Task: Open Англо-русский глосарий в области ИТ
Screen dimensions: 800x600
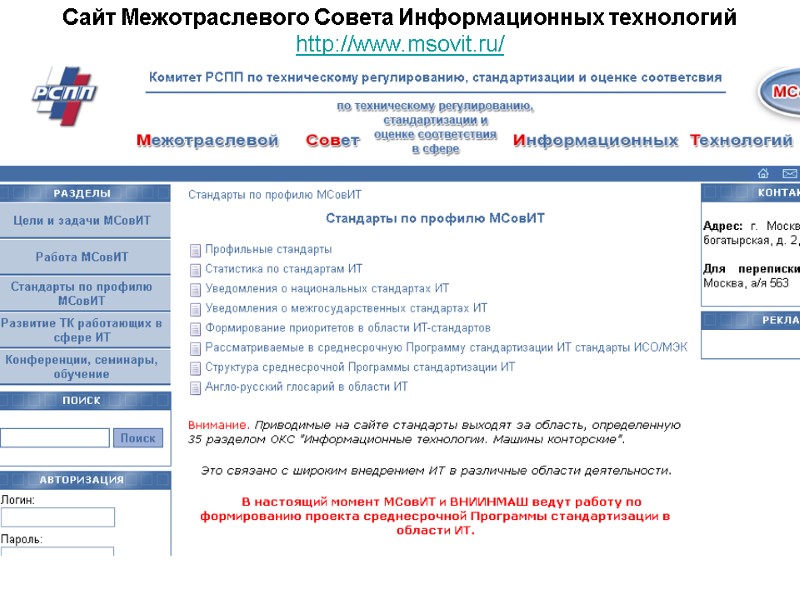Action: click(x=307, y=387)
